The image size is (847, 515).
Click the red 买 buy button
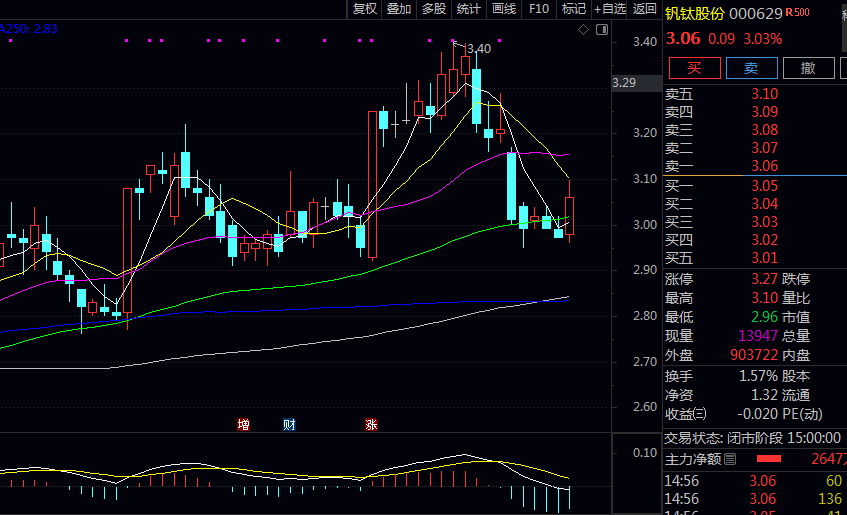[x=694, y=68]
